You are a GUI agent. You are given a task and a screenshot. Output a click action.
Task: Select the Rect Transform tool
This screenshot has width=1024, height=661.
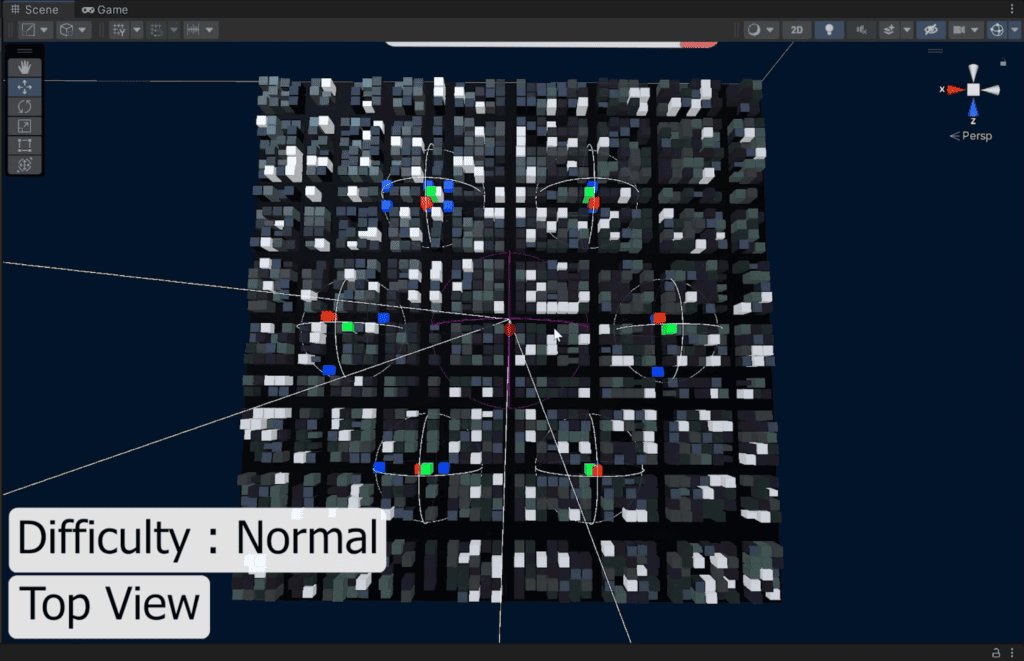click(25, 145)
